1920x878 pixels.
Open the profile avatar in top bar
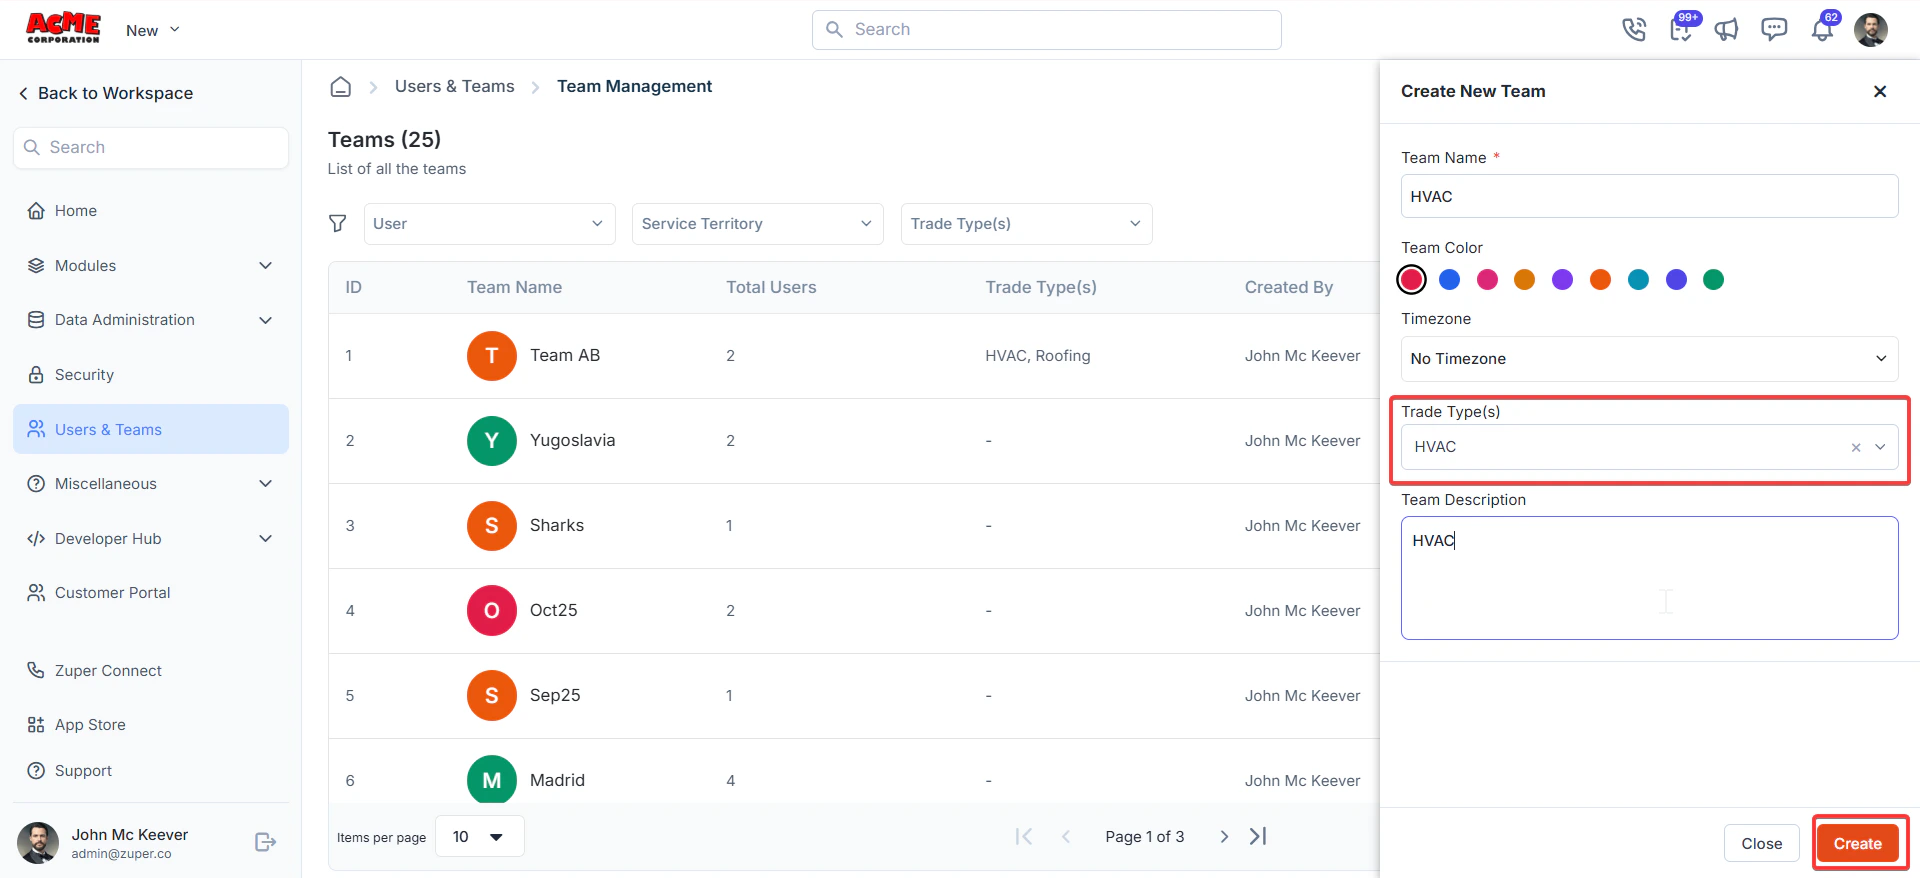click(x=1871, y=30)
